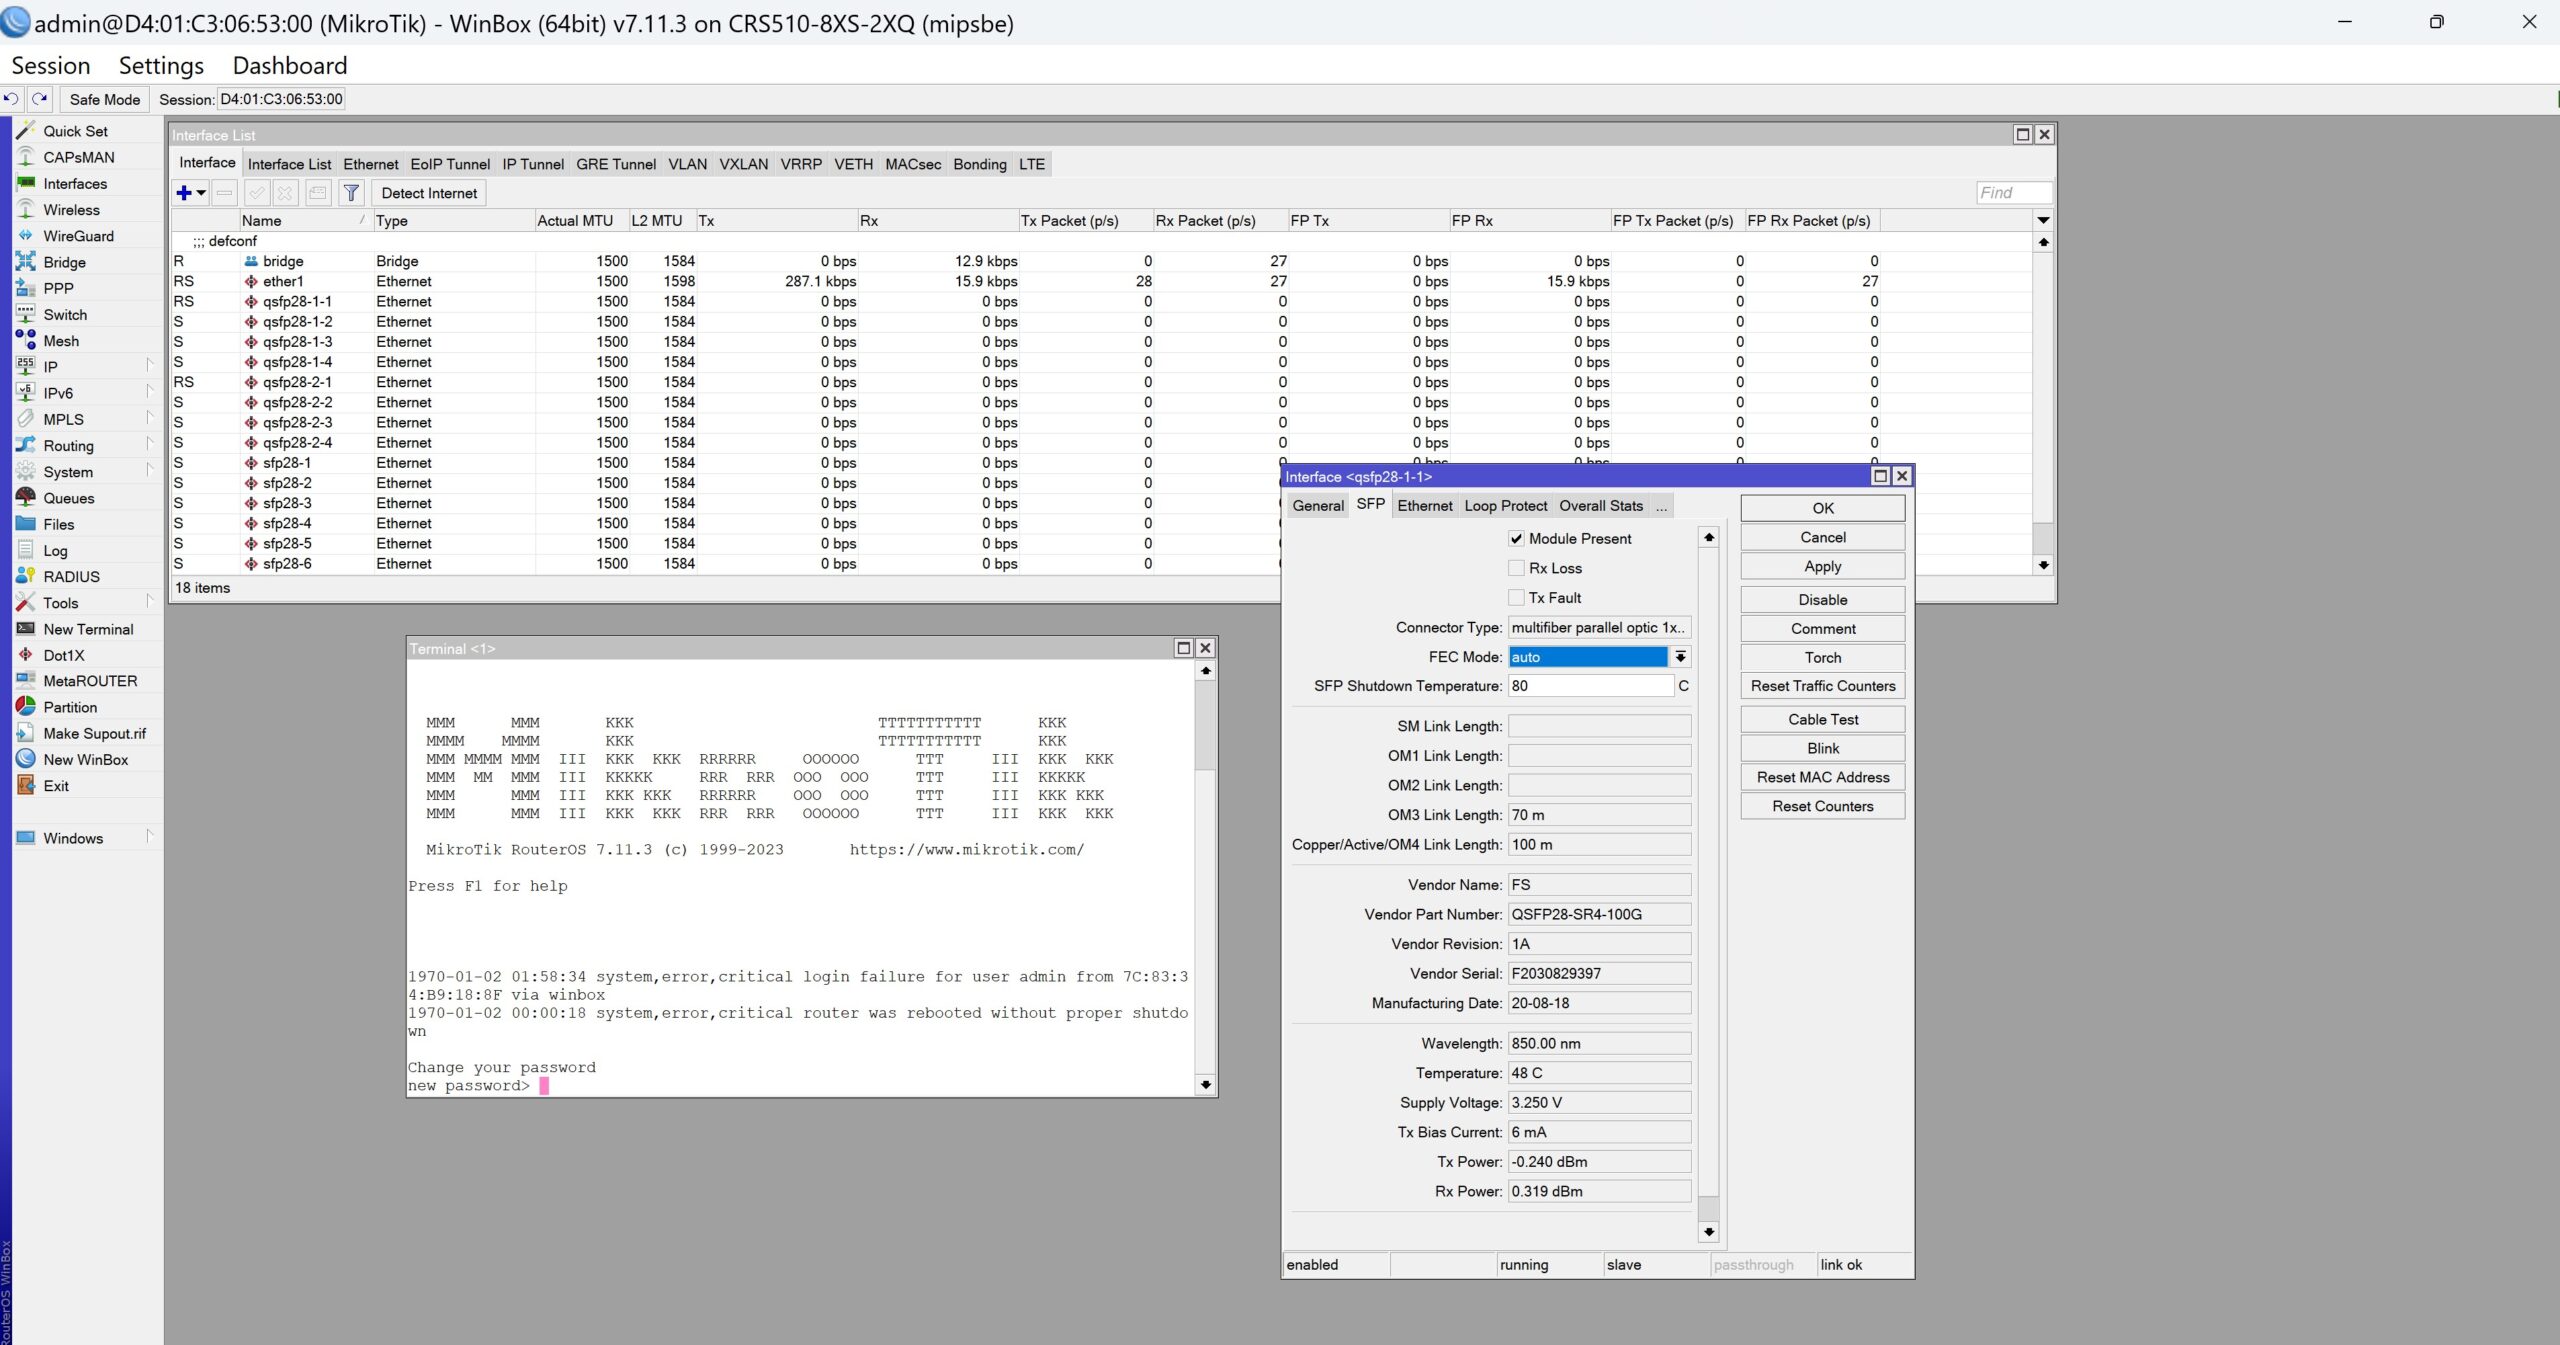The width and height of the screenshot is (2560, 1345).
Task: Click Make Supout.rif in sidebar
Action: click(94, 733)
